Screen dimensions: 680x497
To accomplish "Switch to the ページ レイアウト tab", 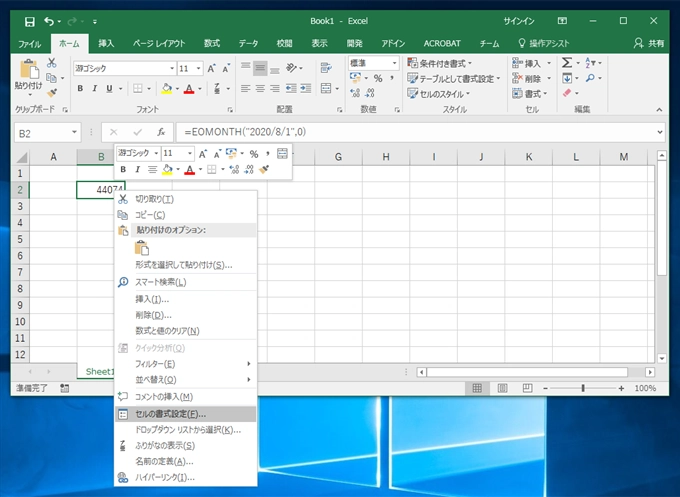I will [x=159, y=43].
